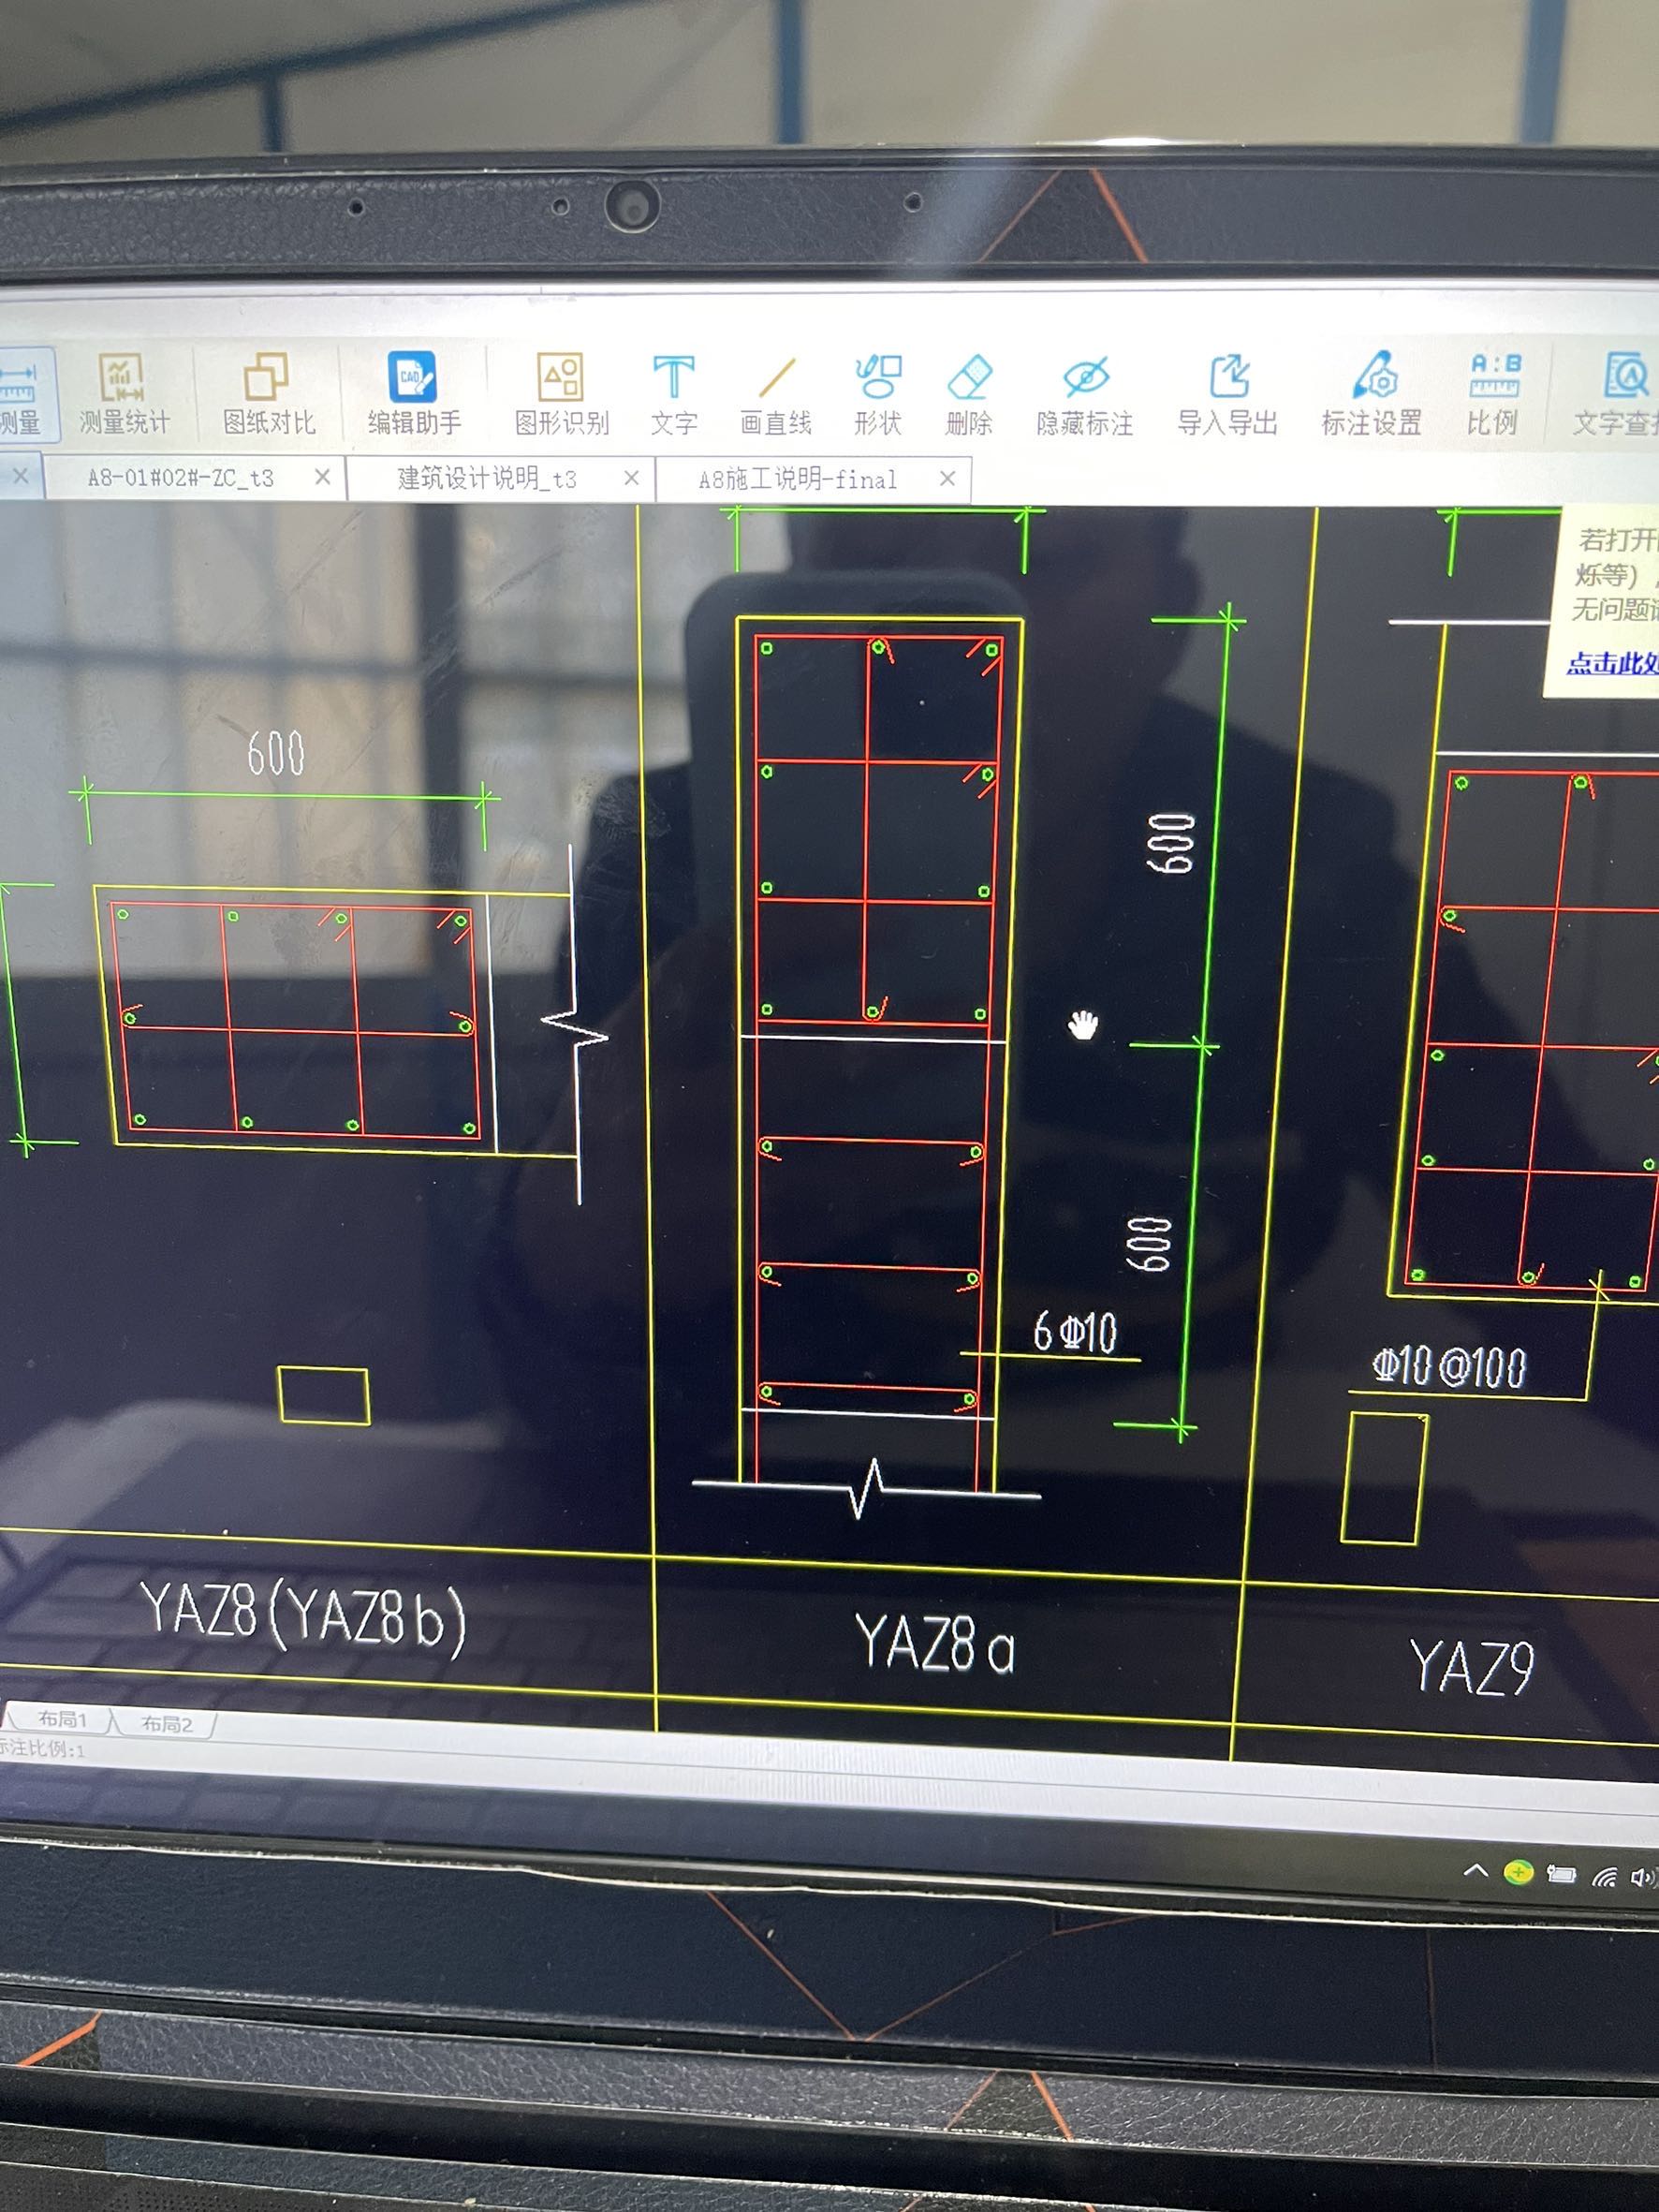
Task: Close the A8-01#02#-ZC_t3 tab
Action: [x=322, y=477]
